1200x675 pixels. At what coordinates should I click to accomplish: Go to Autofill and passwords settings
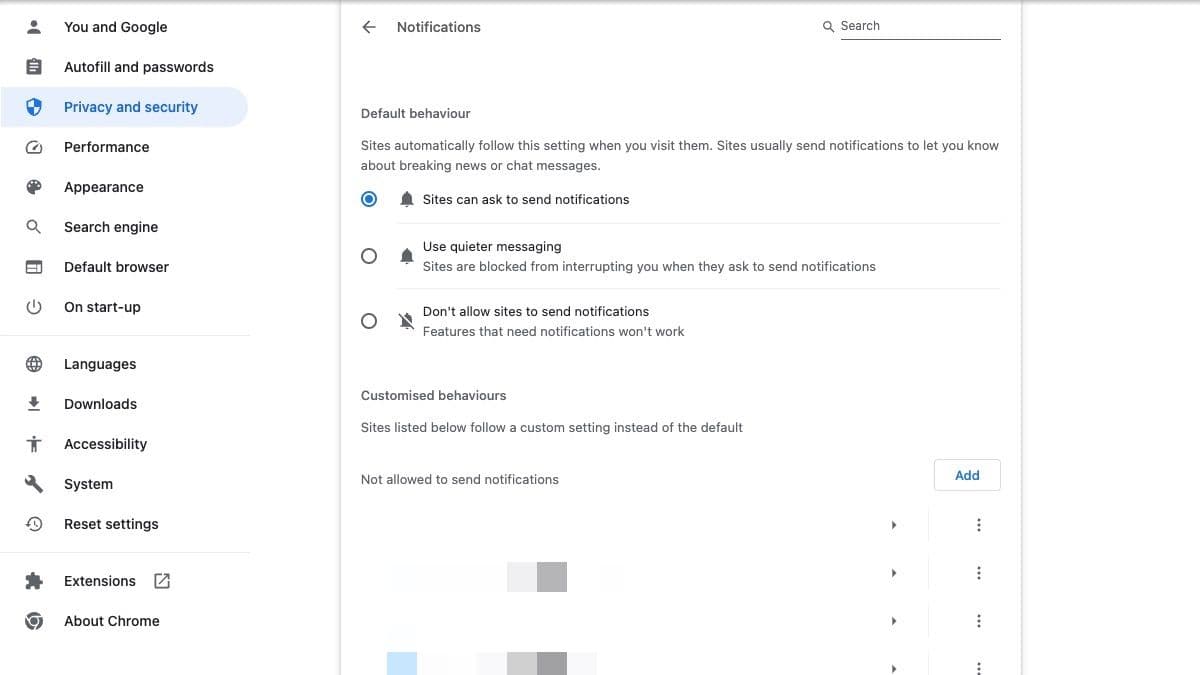click(x=138, y=67)
